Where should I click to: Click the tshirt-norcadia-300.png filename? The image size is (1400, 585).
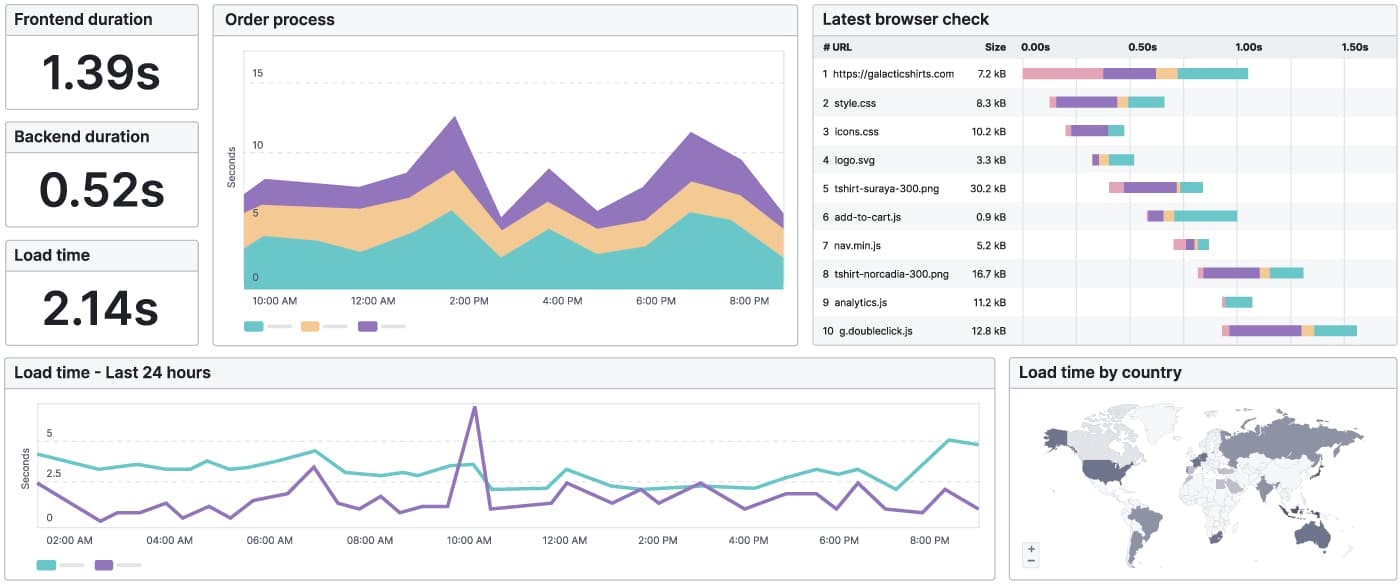tap(892, 273)
